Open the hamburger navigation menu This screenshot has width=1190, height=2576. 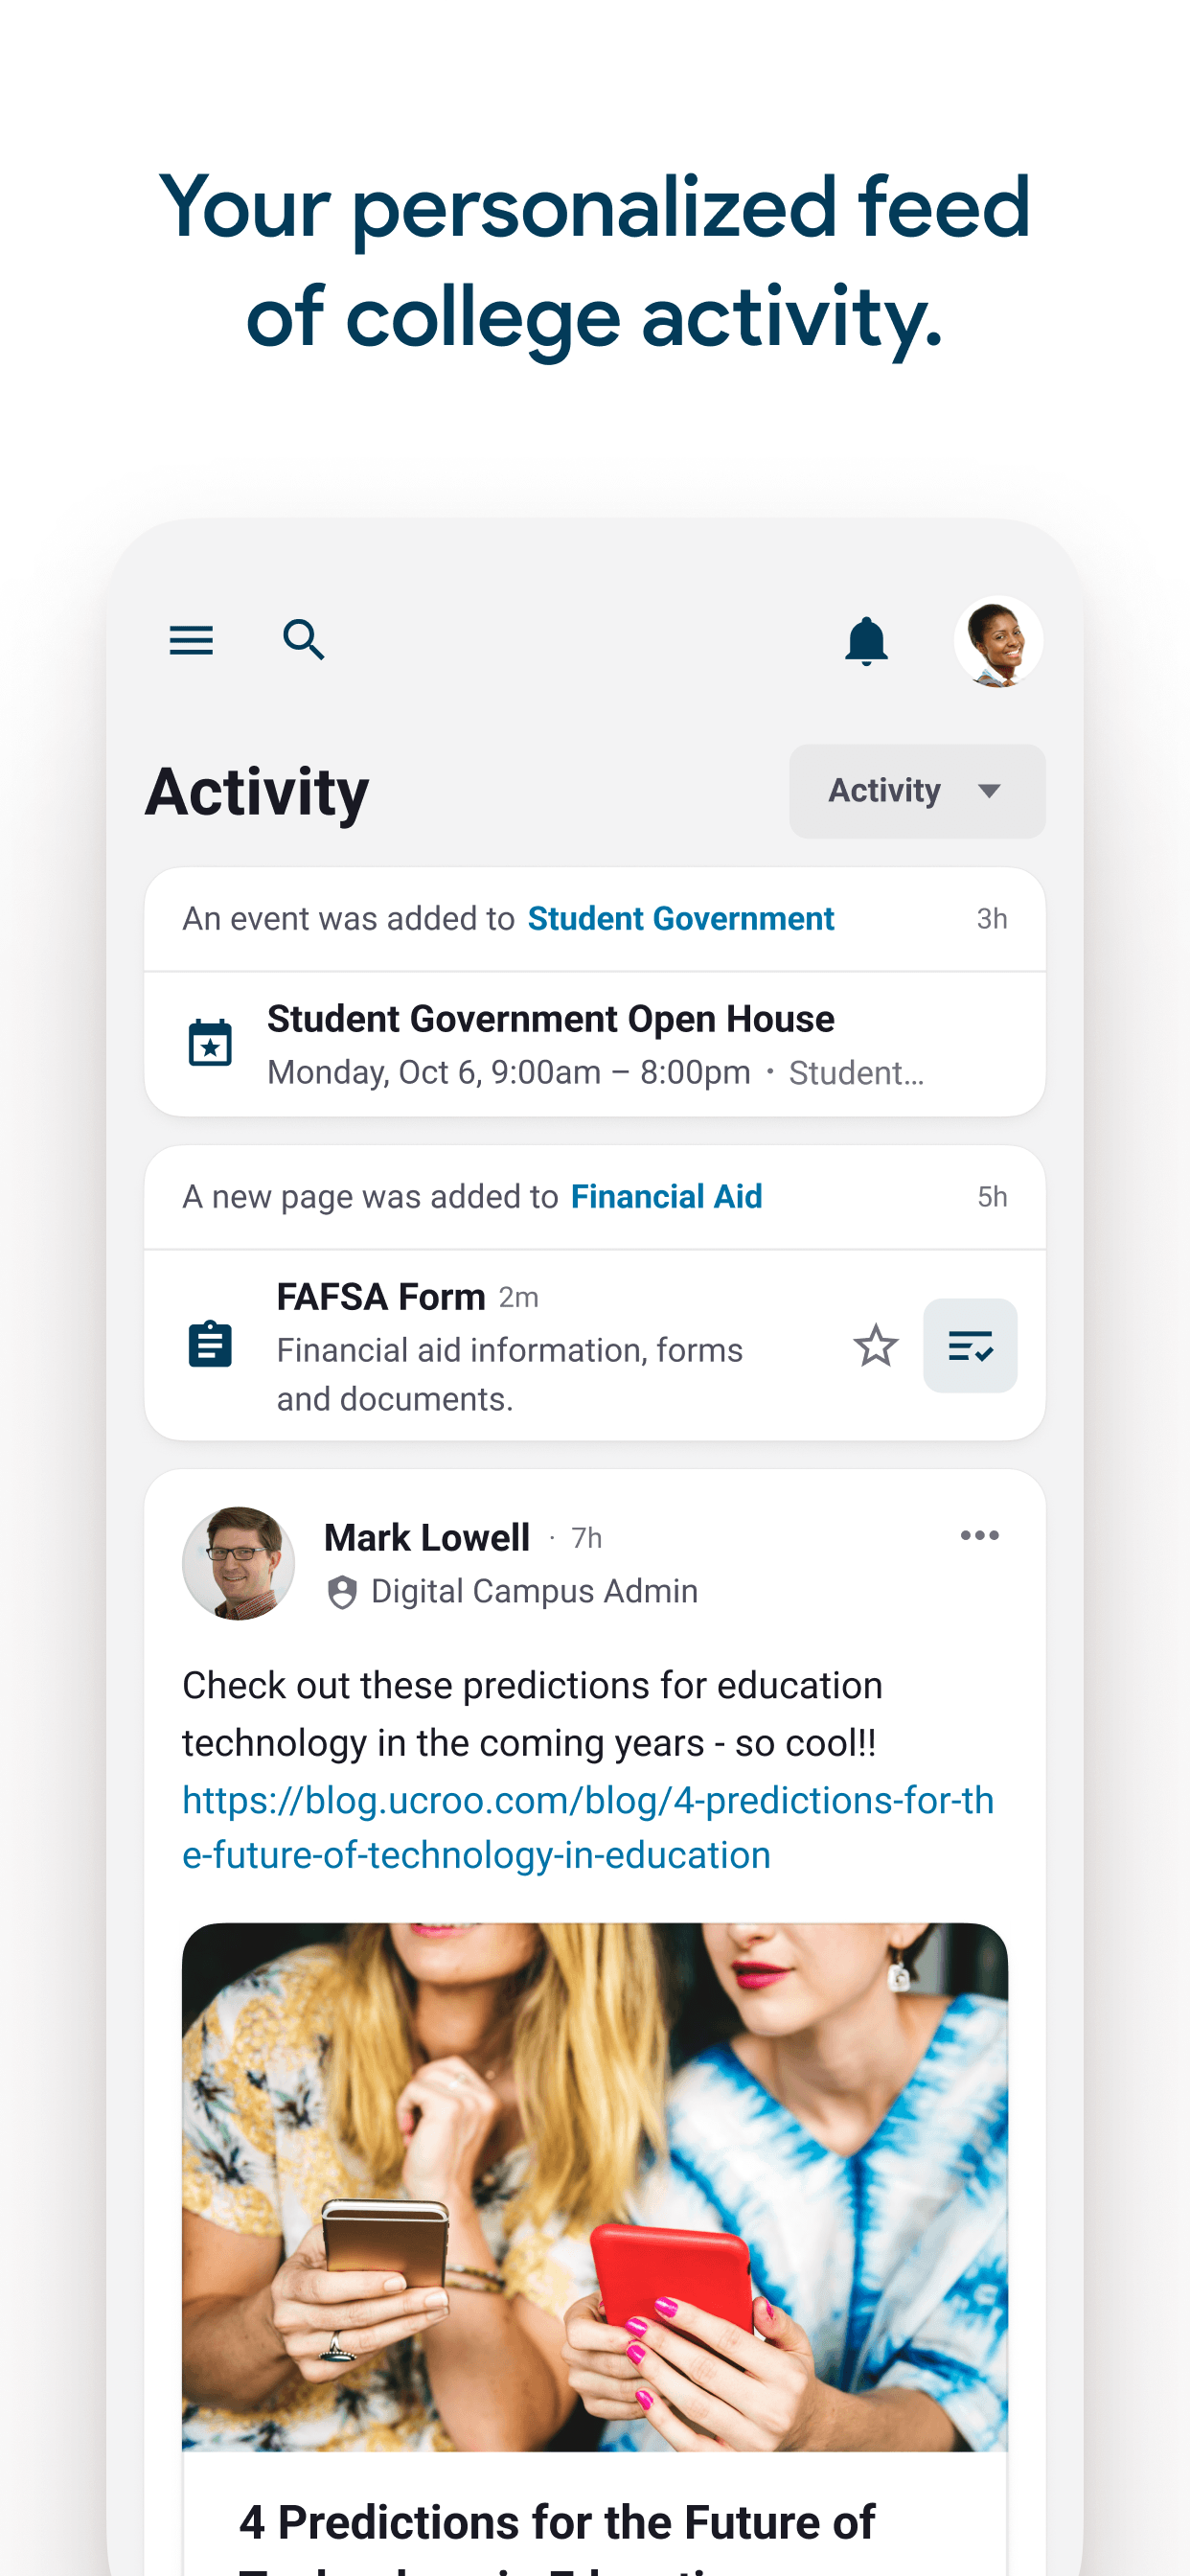click(191, 640)
